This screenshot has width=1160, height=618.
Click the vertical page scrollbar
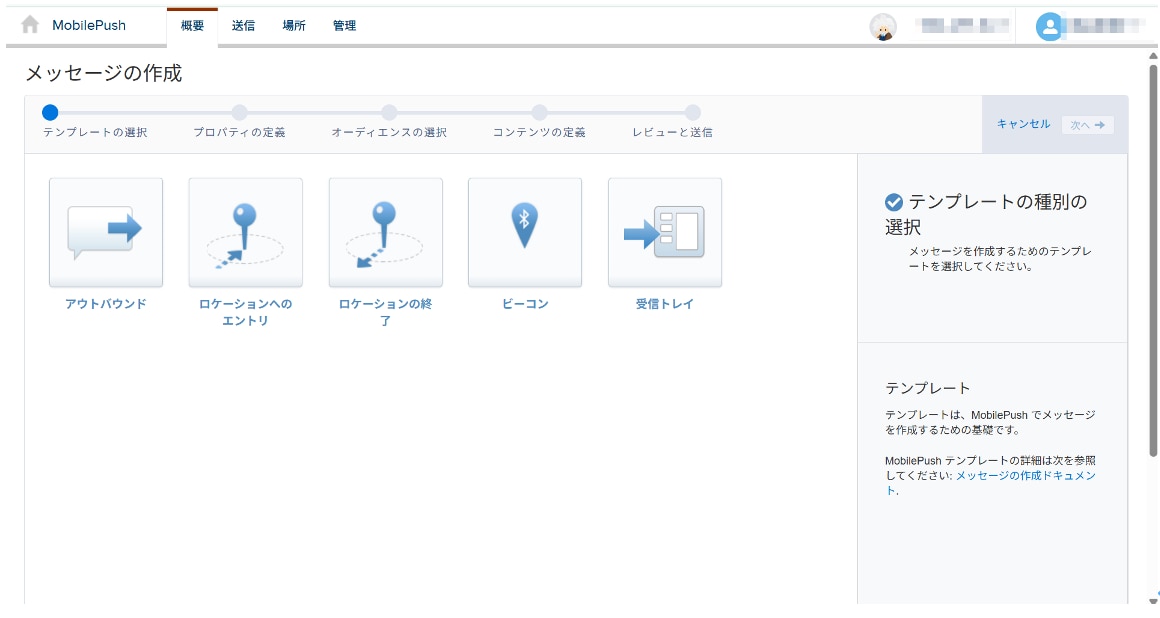tap(1153, 260)
